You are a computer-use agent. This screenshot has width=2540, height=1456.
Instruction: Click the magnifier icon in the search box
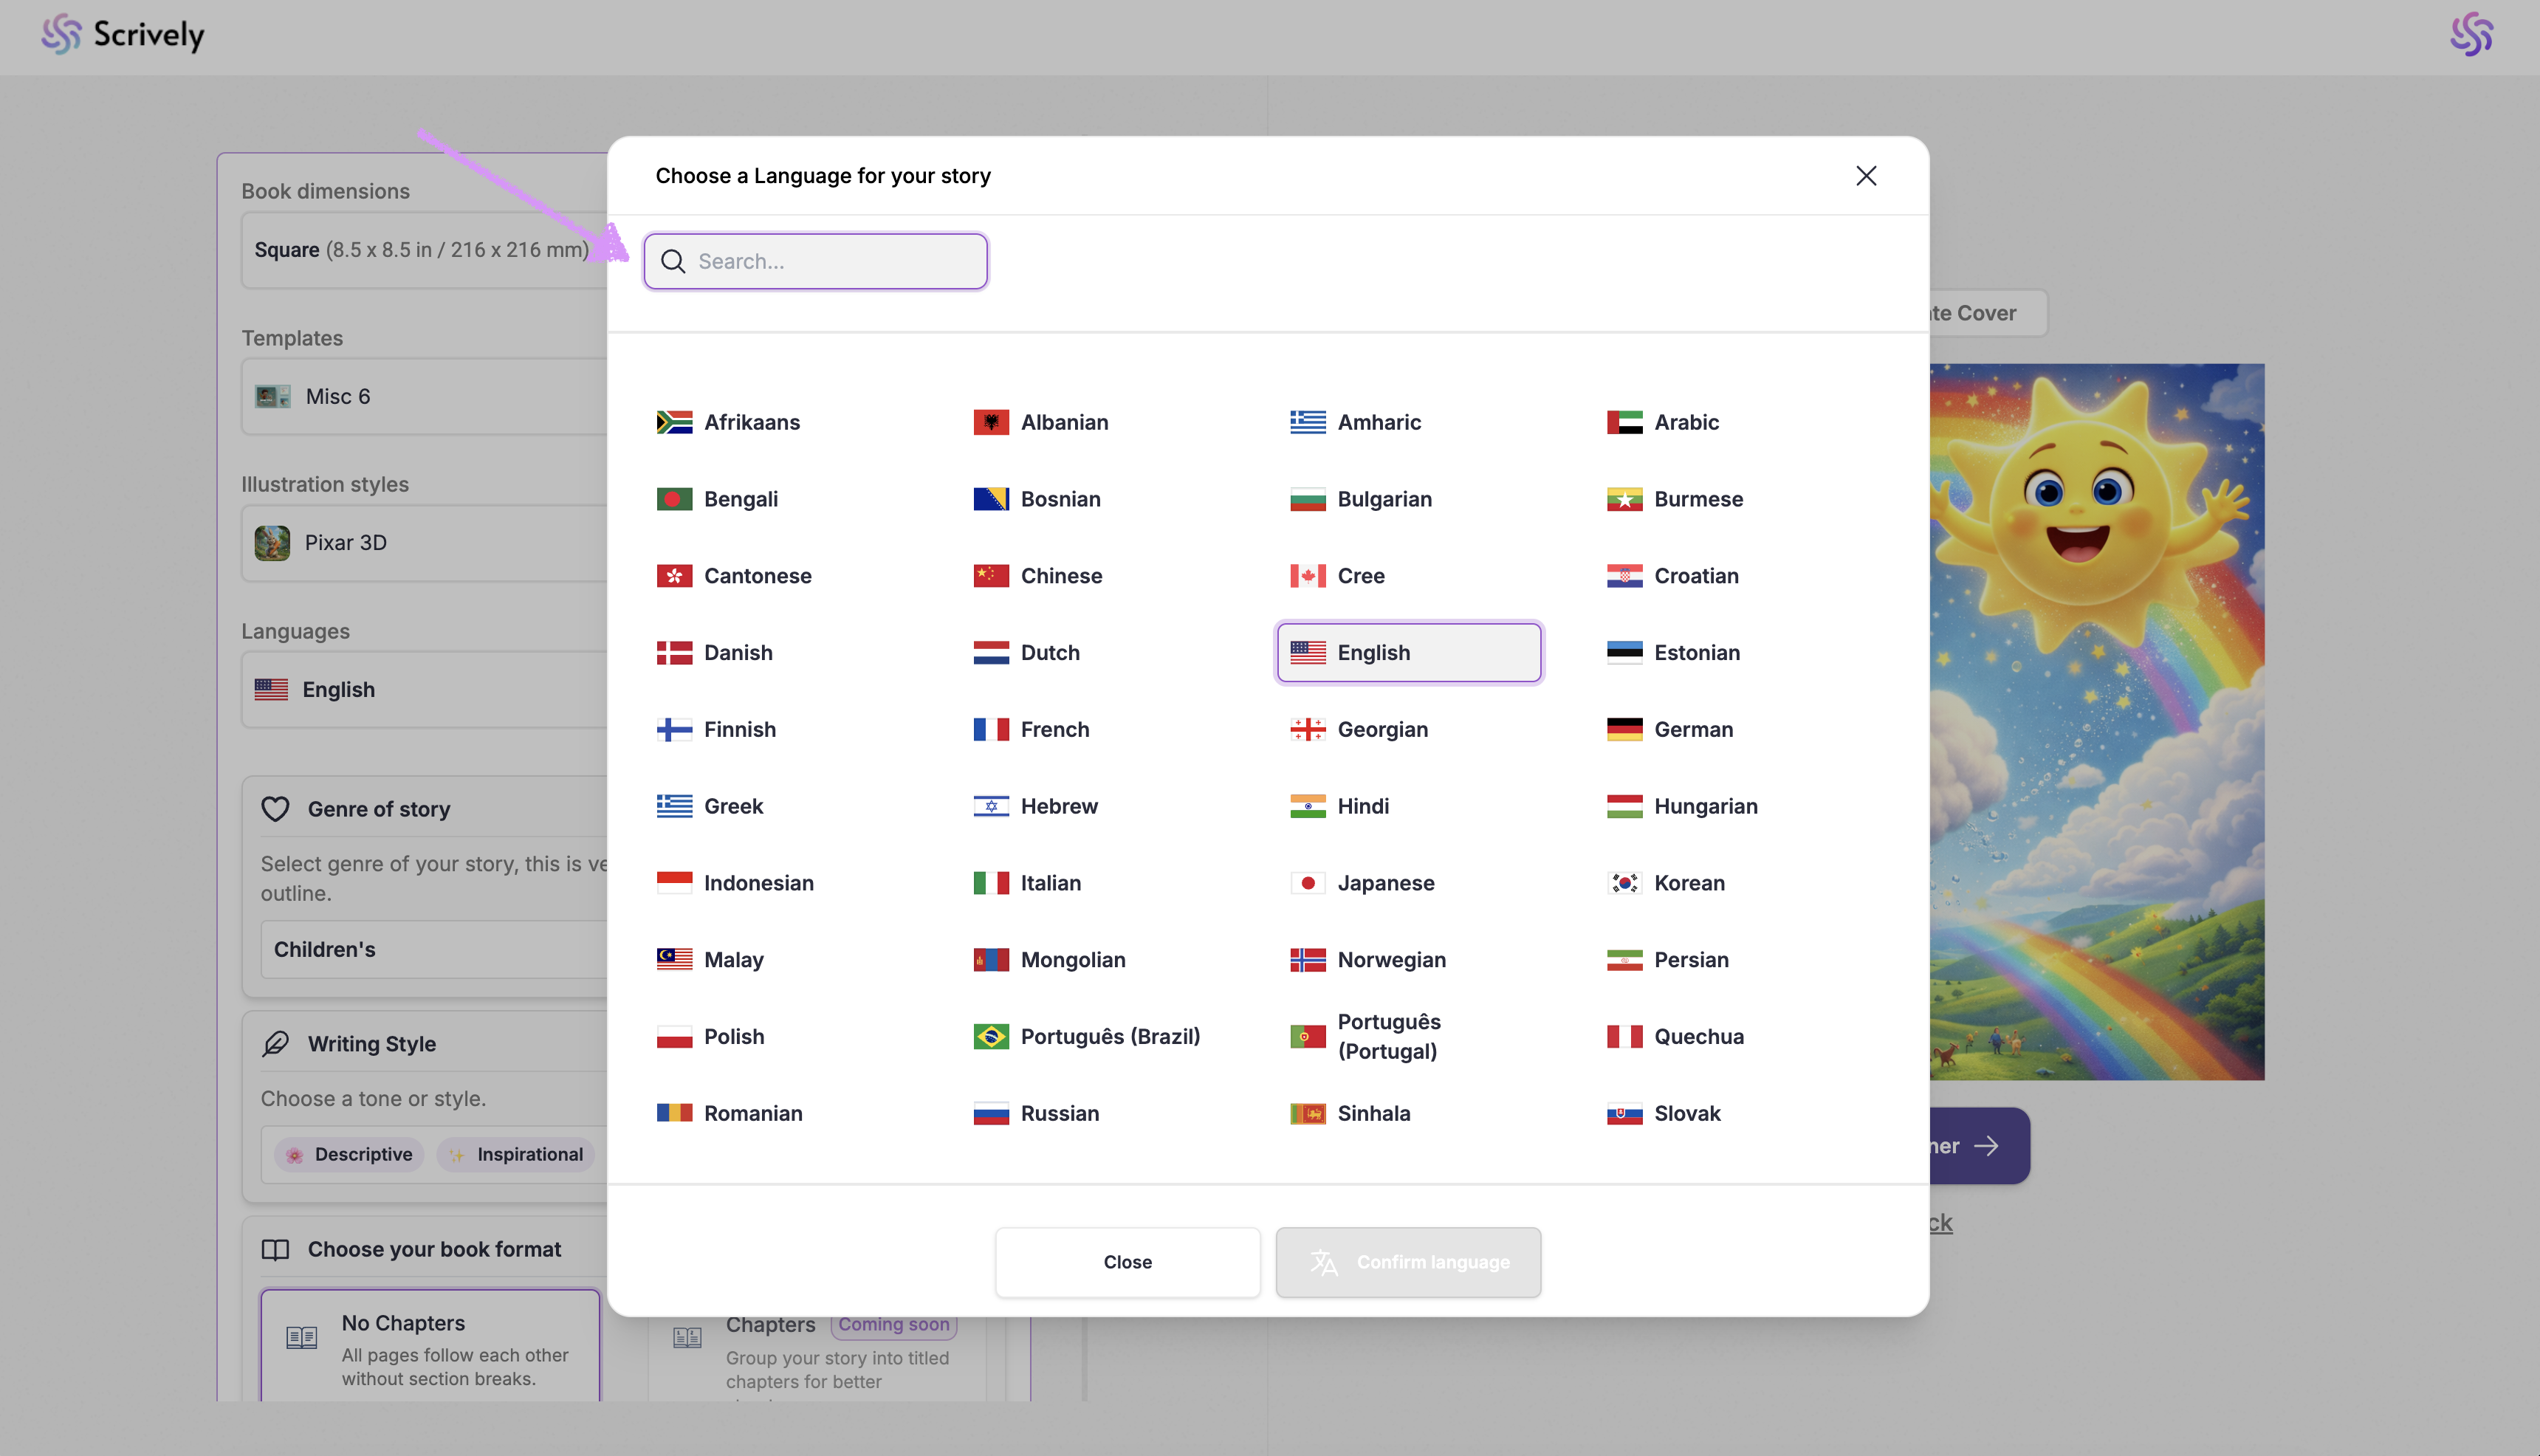click(673, 261)
